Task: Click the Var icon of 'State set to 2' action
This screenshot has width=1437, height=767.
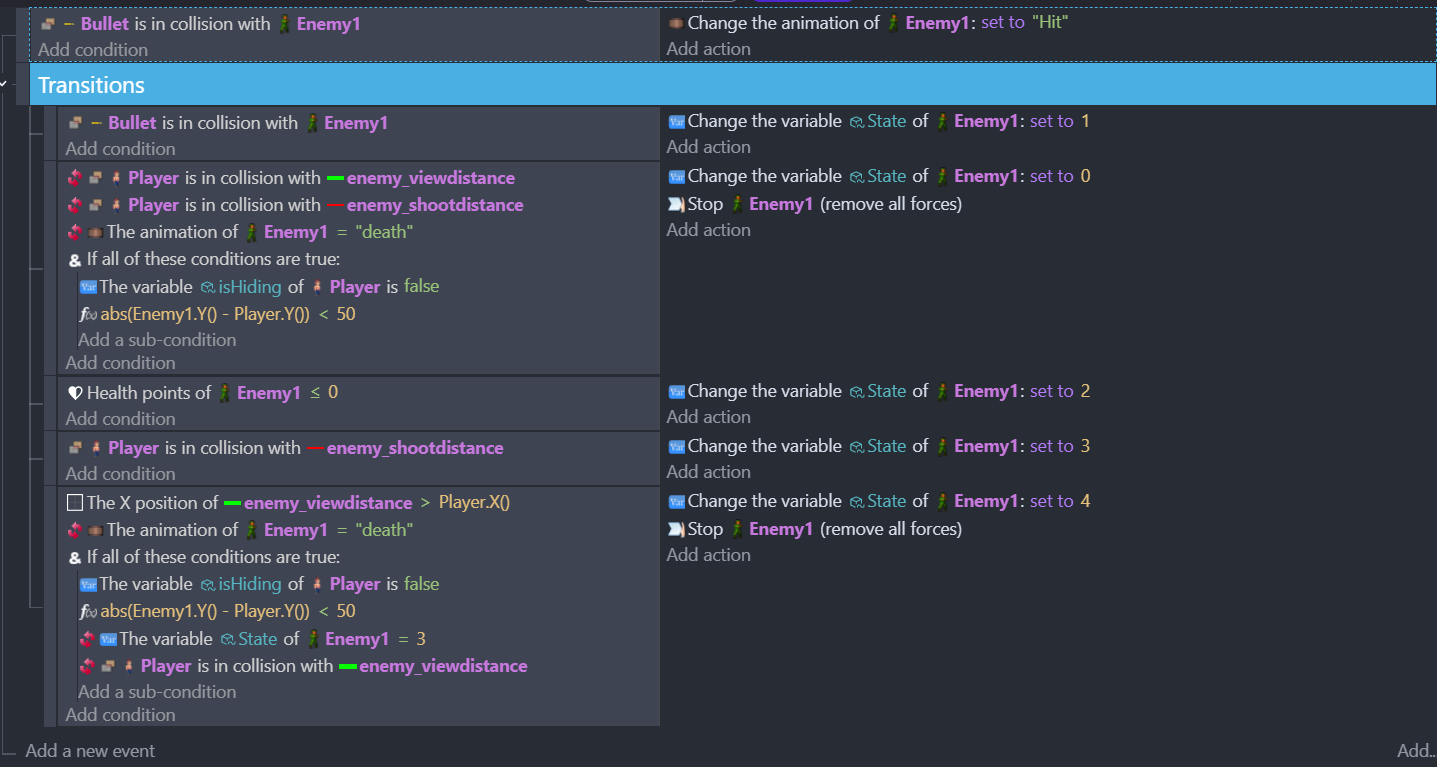Action: [676, 391]
